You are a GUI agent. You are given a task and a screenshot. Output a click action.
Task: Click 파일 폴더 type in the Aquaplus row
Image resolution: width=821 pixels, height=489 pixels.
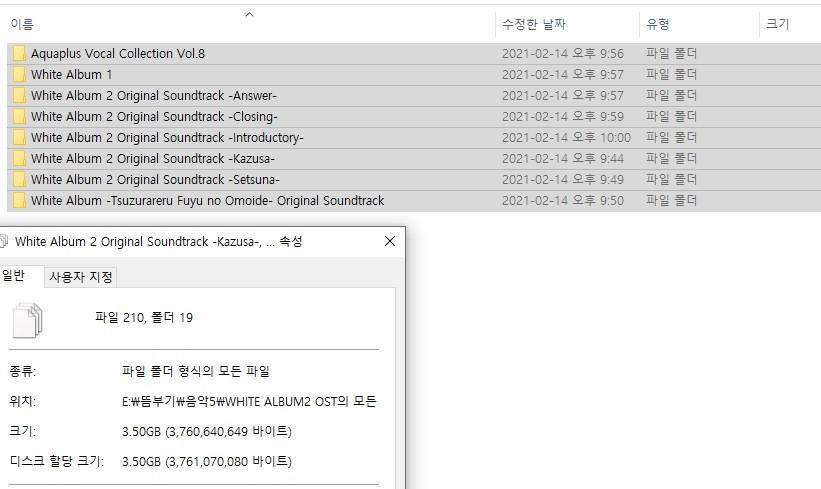[671, 53]
